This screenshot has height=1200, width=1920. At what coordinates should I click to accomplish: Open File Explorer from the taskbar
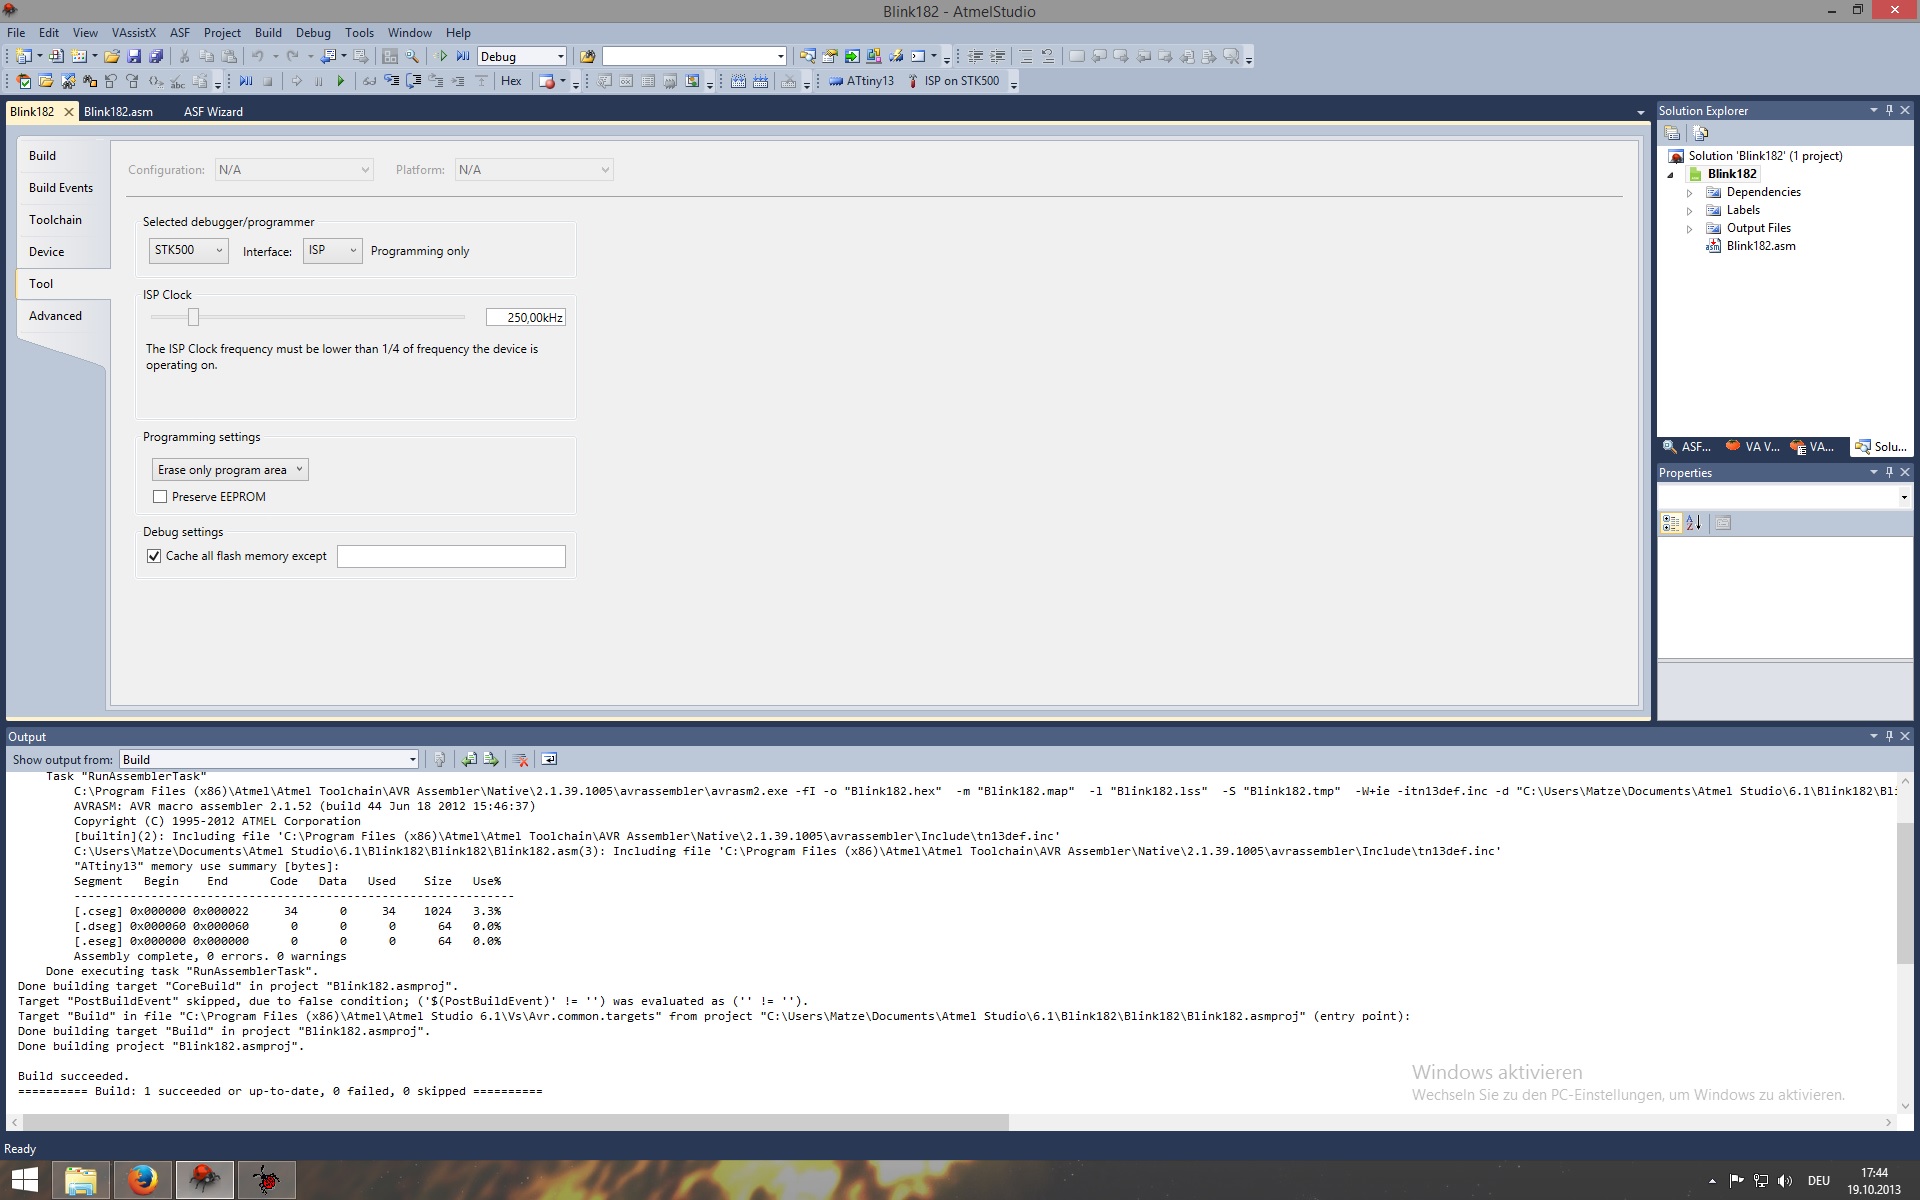point(81,1180)
